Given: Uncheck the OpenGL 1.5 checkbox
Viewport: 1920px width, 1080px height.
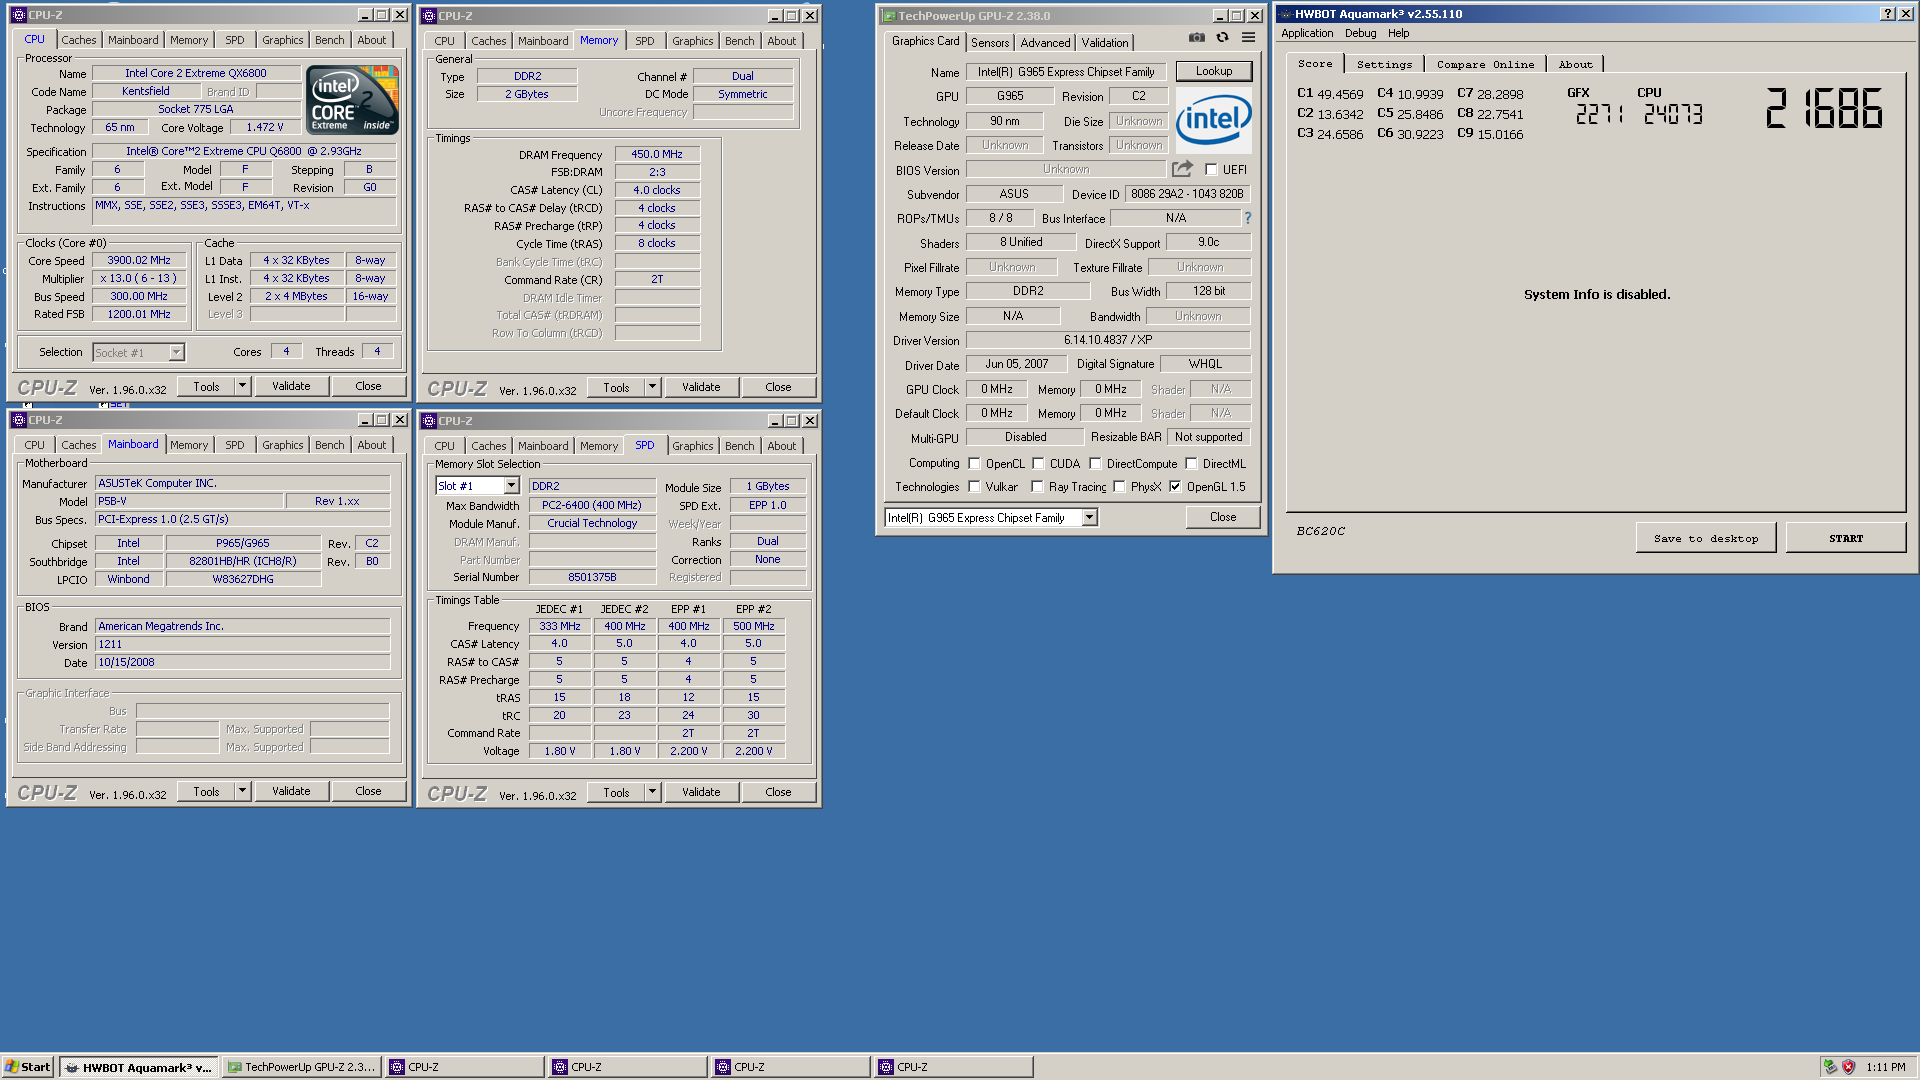Looking at the screenshot, I should 1175,487.
